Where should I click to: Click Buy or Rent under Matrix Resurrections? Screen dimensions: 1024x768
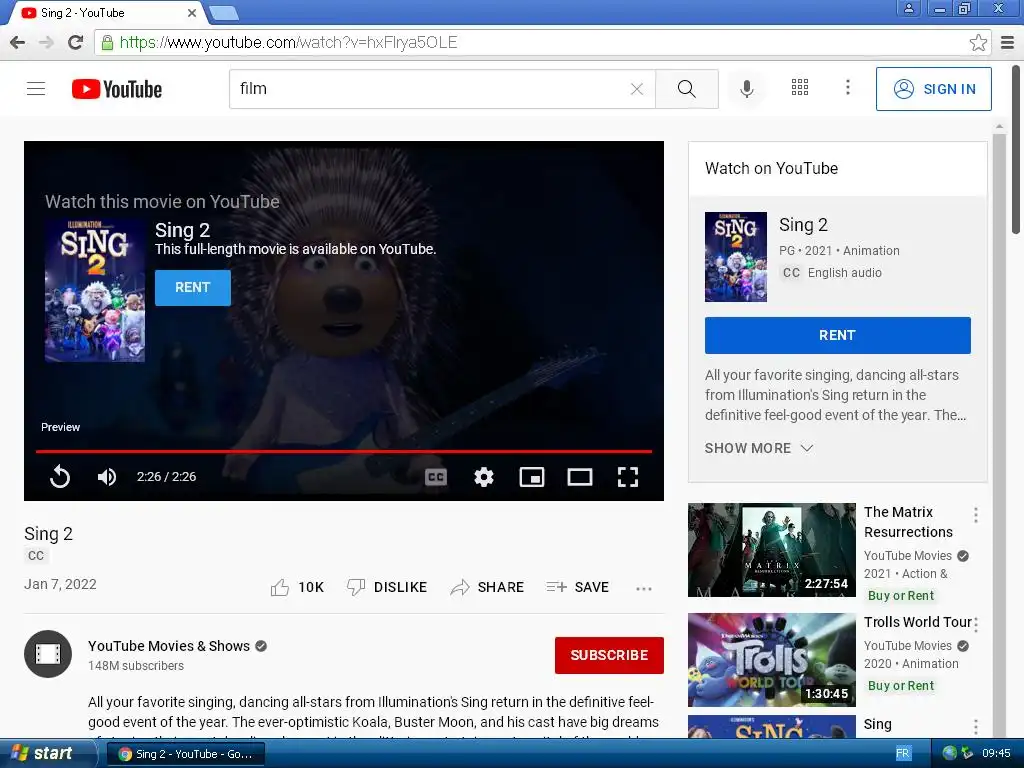[x=901, y=596]
